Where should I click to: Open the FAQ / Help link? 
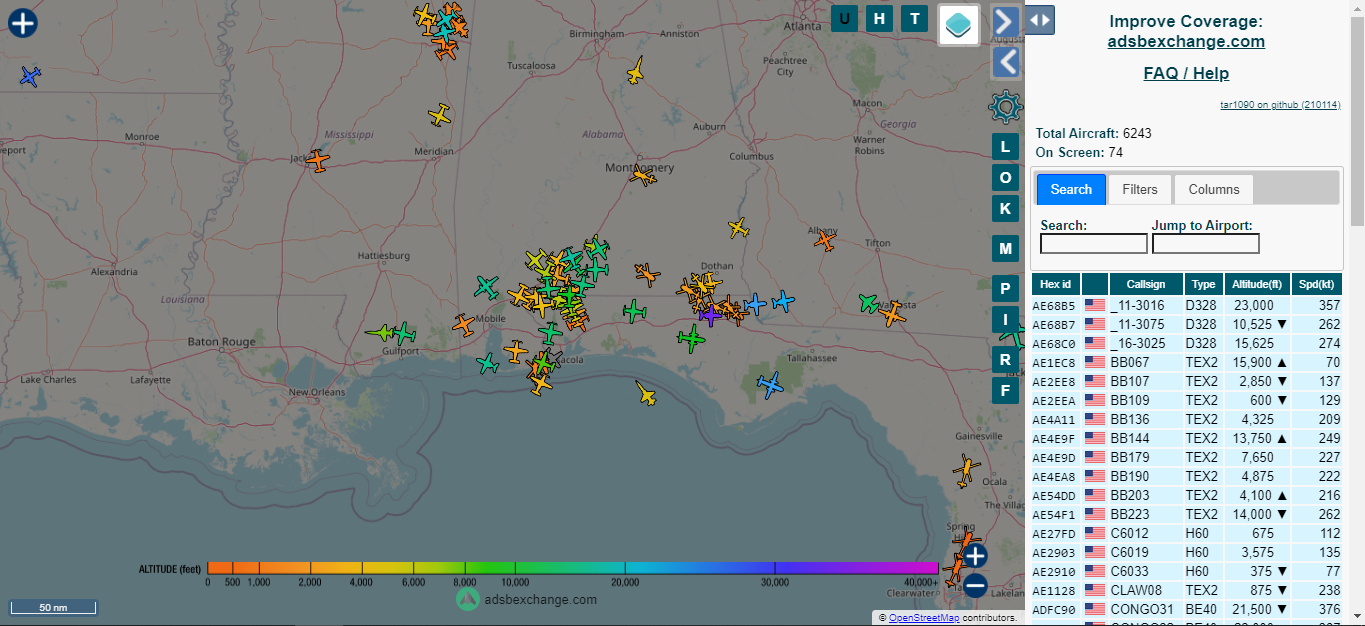coord(1186,73)
